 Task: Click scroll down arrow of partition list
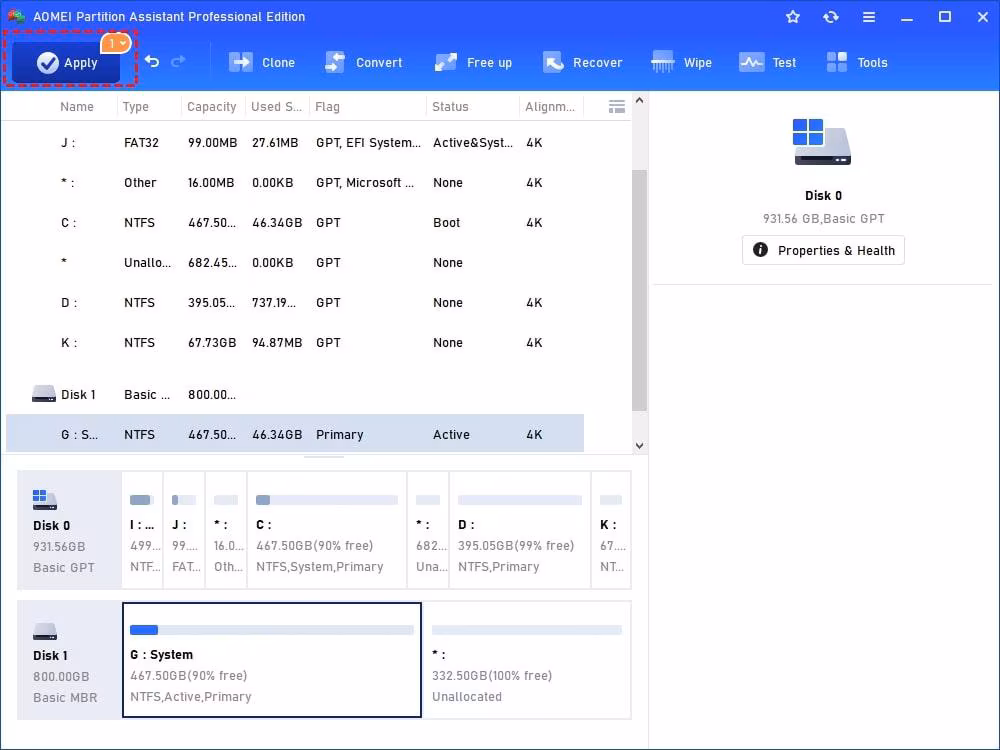pyautogui.click(x=640, y=446)
